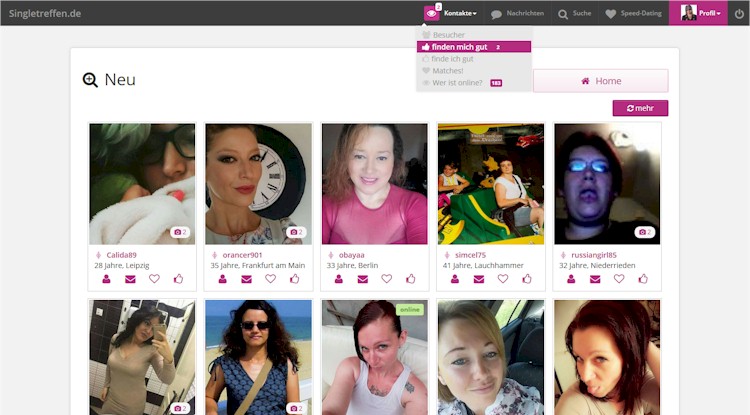The height and width of the screenshot is (415, 750).
Task: Click the Home button
Action: (601, 81)
